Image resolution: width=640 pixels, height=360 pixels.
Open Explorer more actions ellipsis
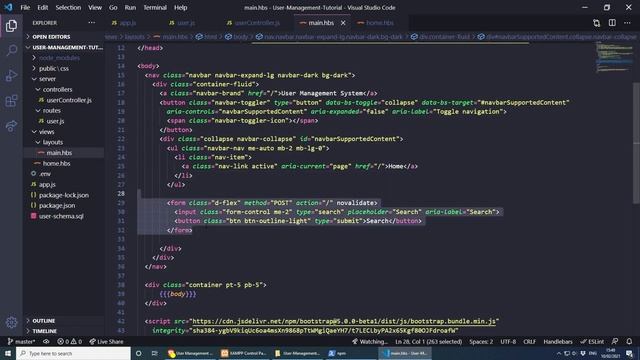pos(91,23)
